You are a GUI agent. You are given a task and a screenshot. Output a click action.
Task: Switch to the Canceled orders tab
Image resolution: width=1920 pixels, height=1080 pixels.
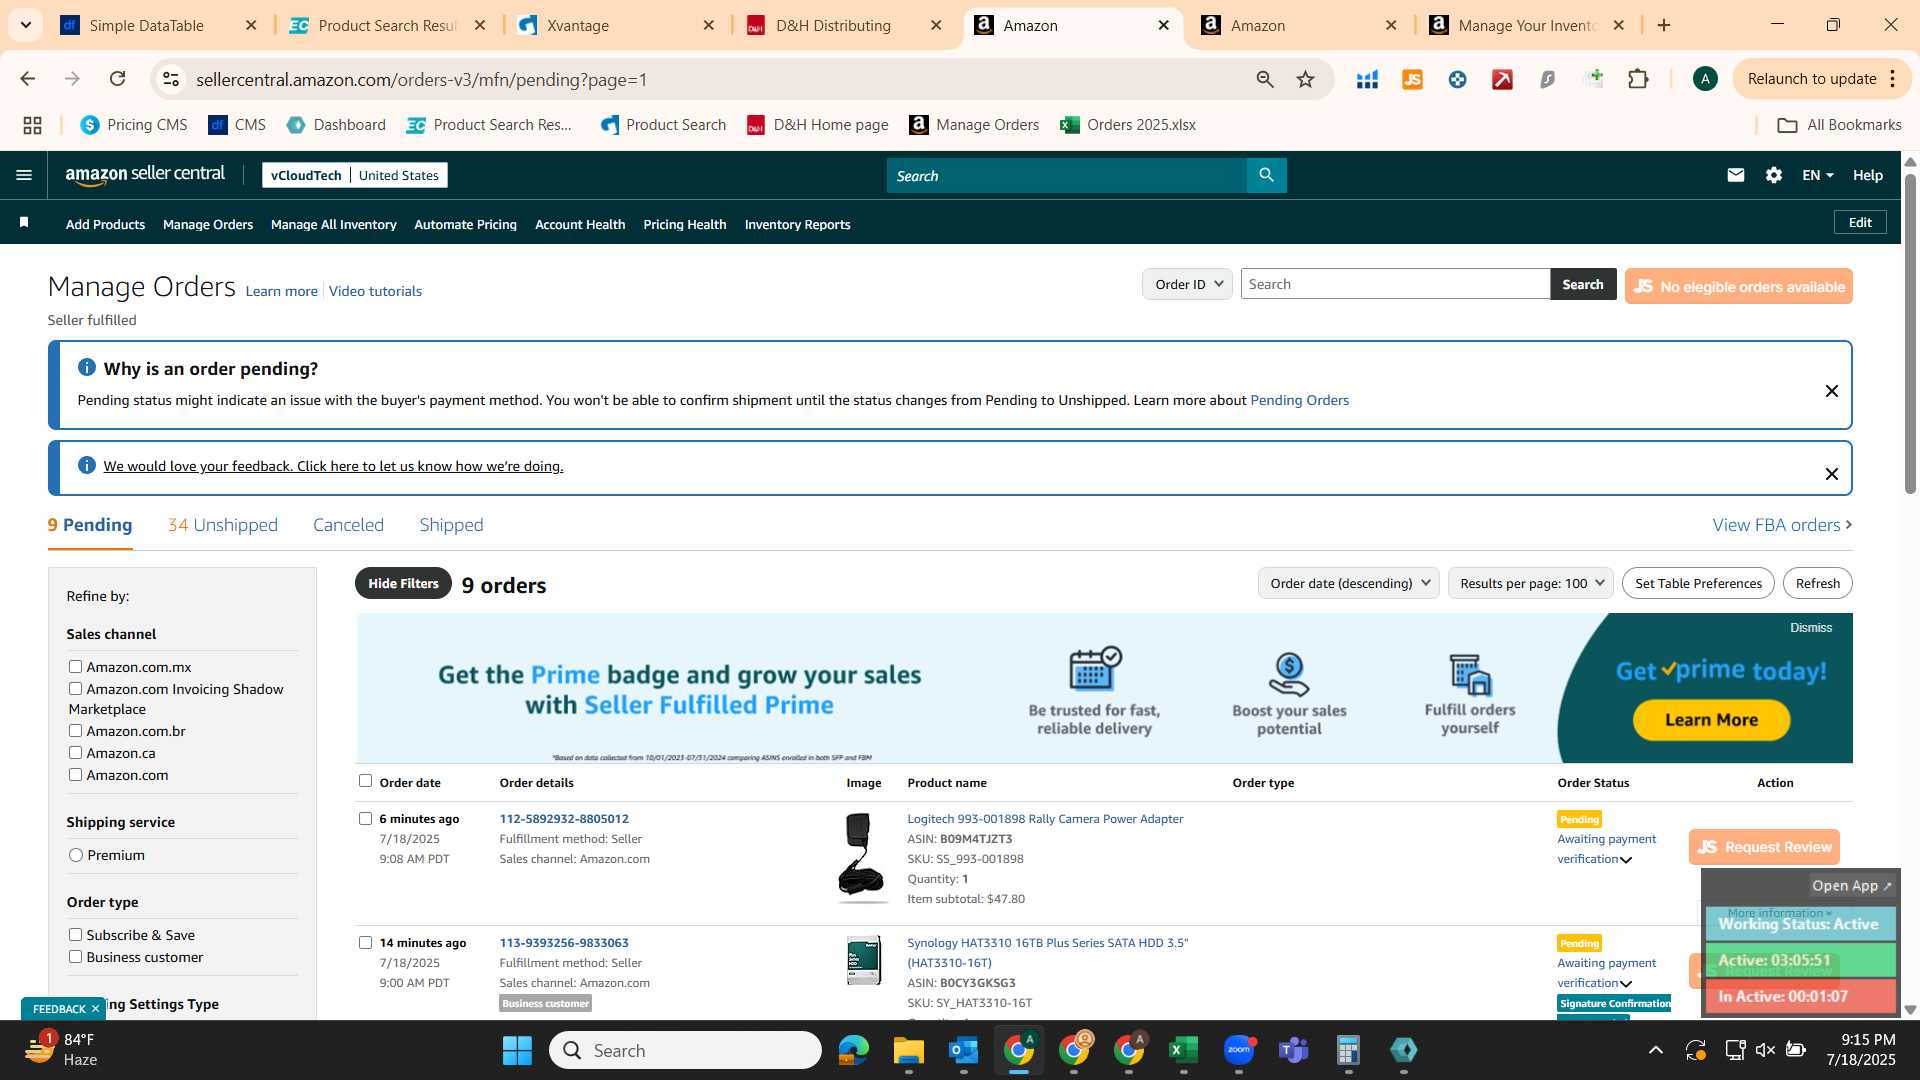348,525
